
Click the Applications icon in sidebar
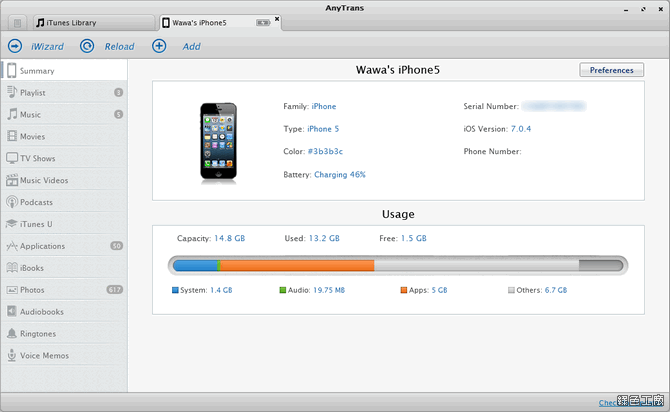pyautogui.click(x=12, y=246)
